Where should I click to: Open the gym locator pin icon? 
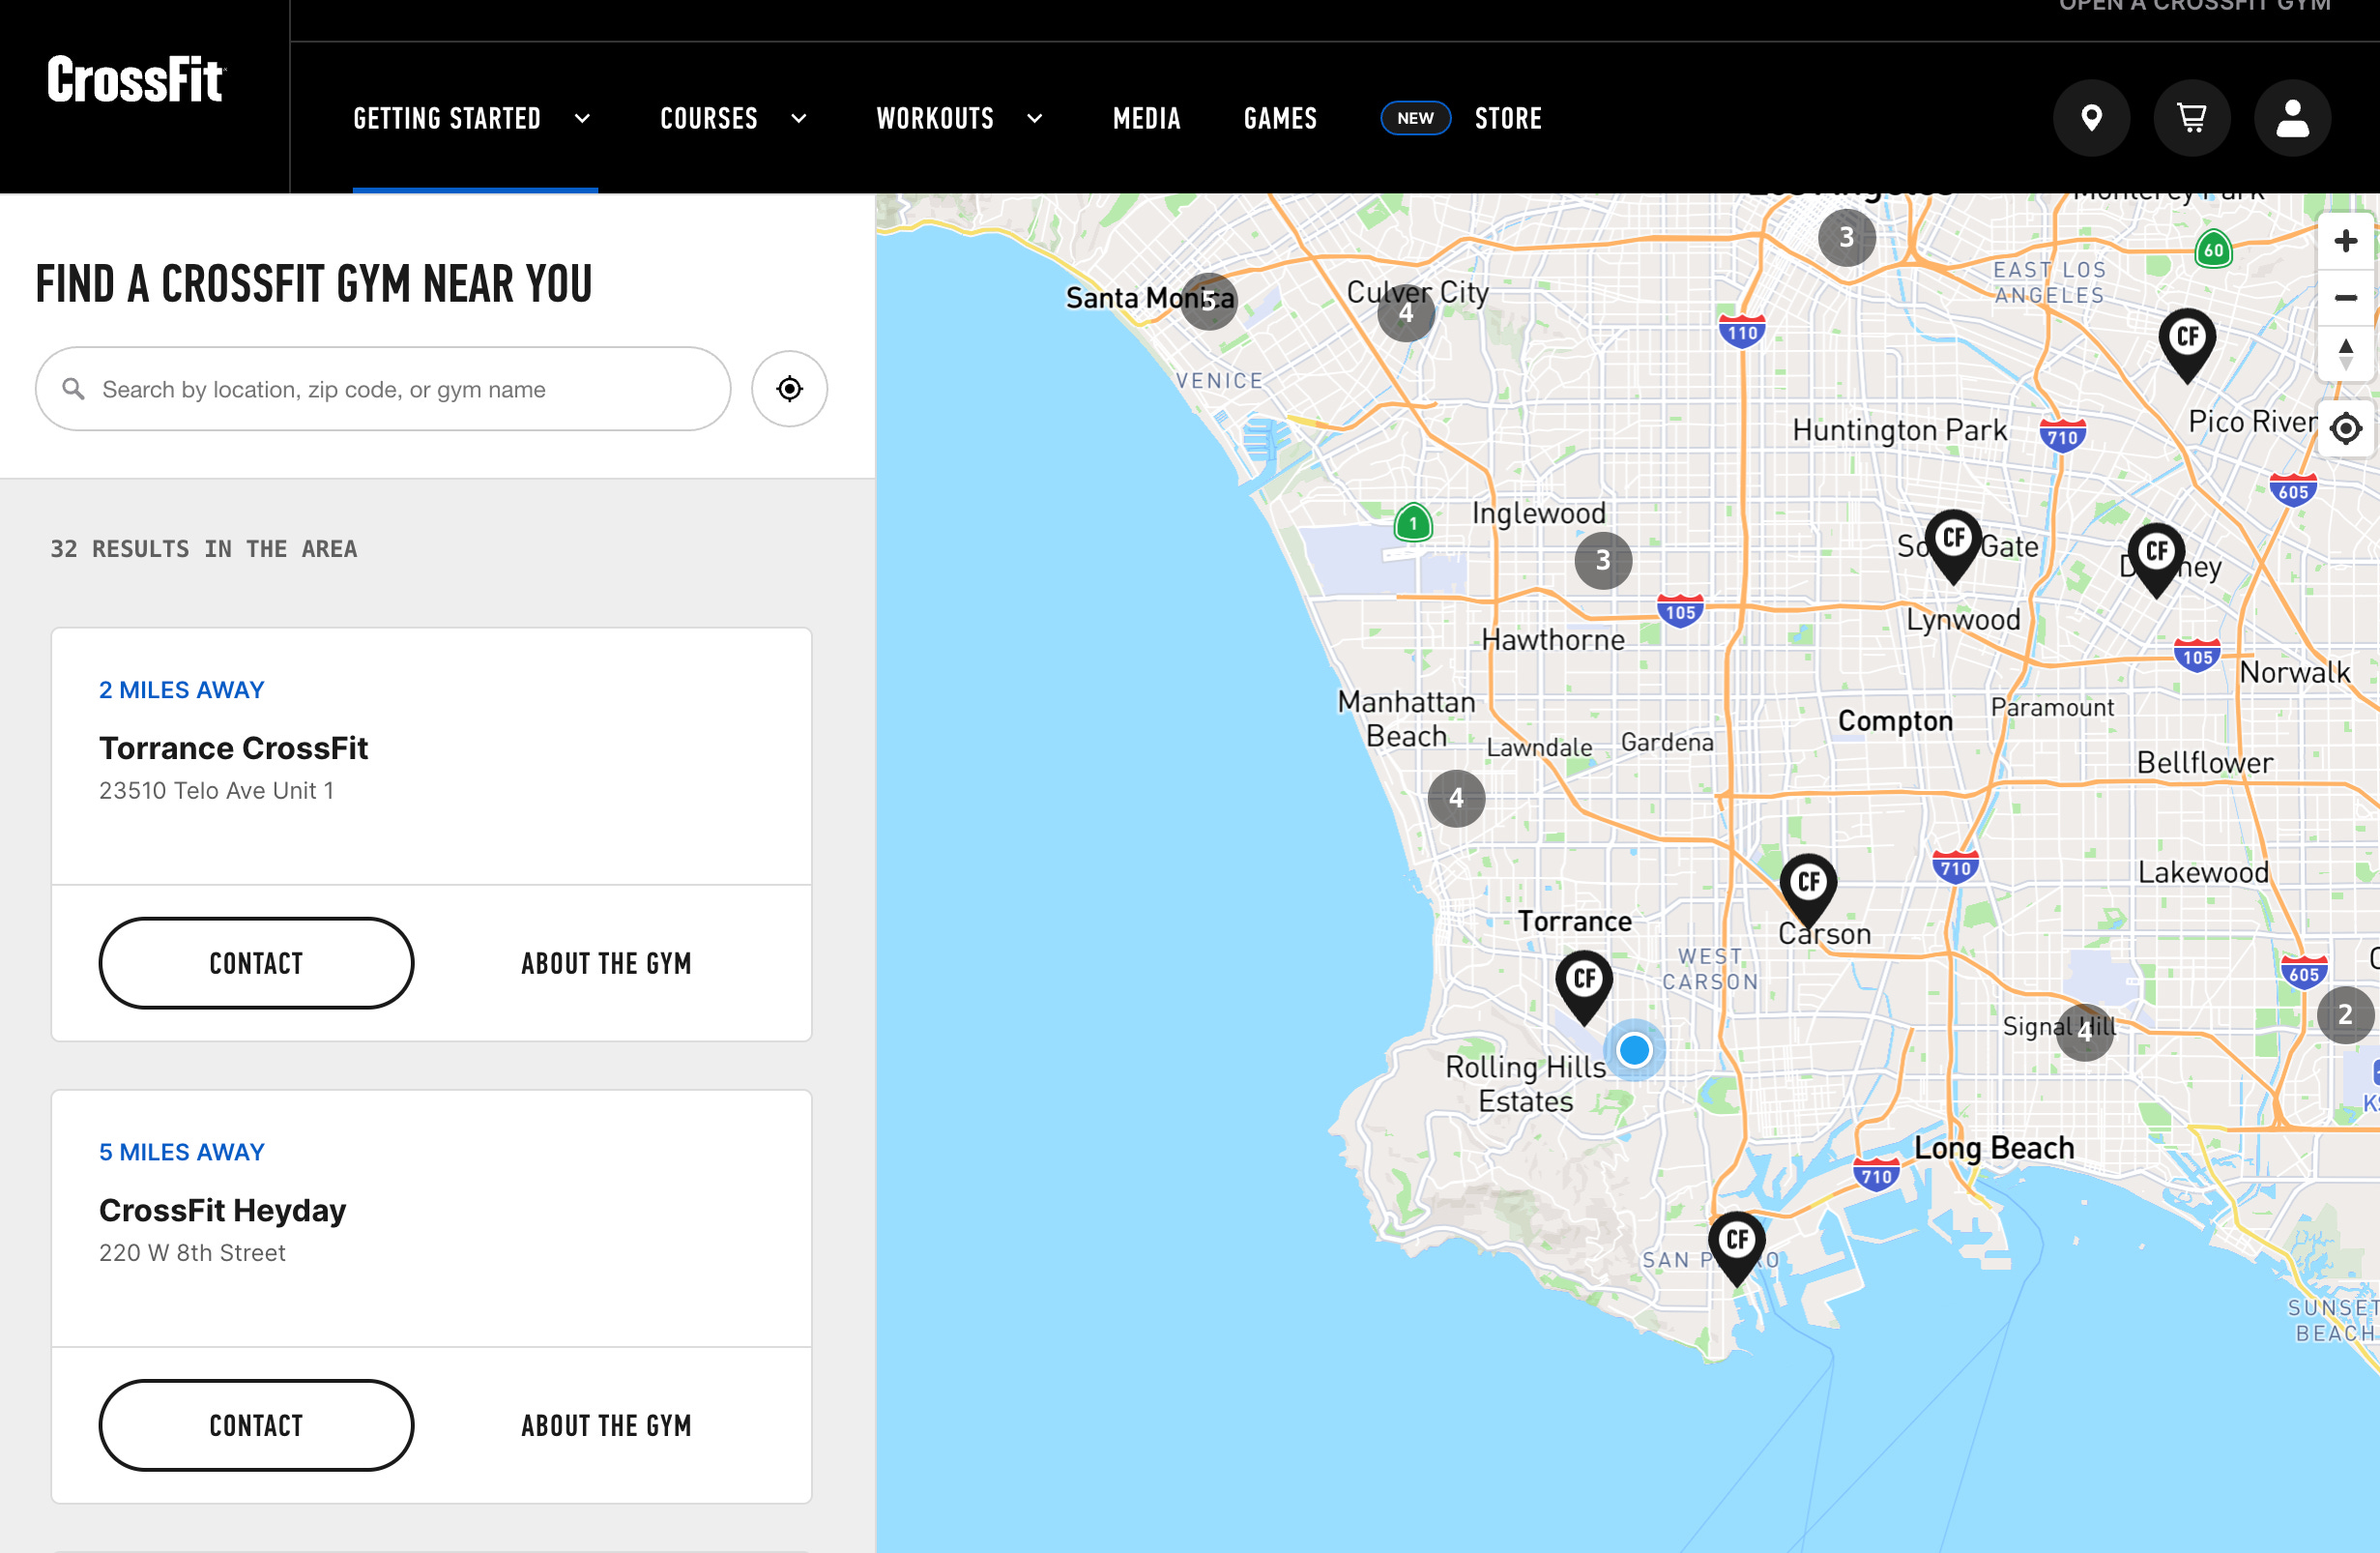(x=2091, y=118)
